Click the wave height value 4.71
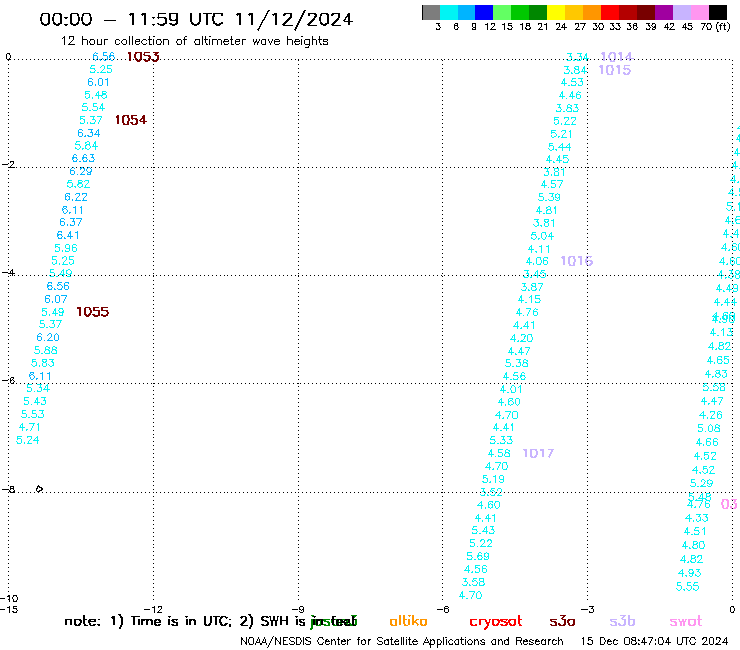 pos(29,427)
